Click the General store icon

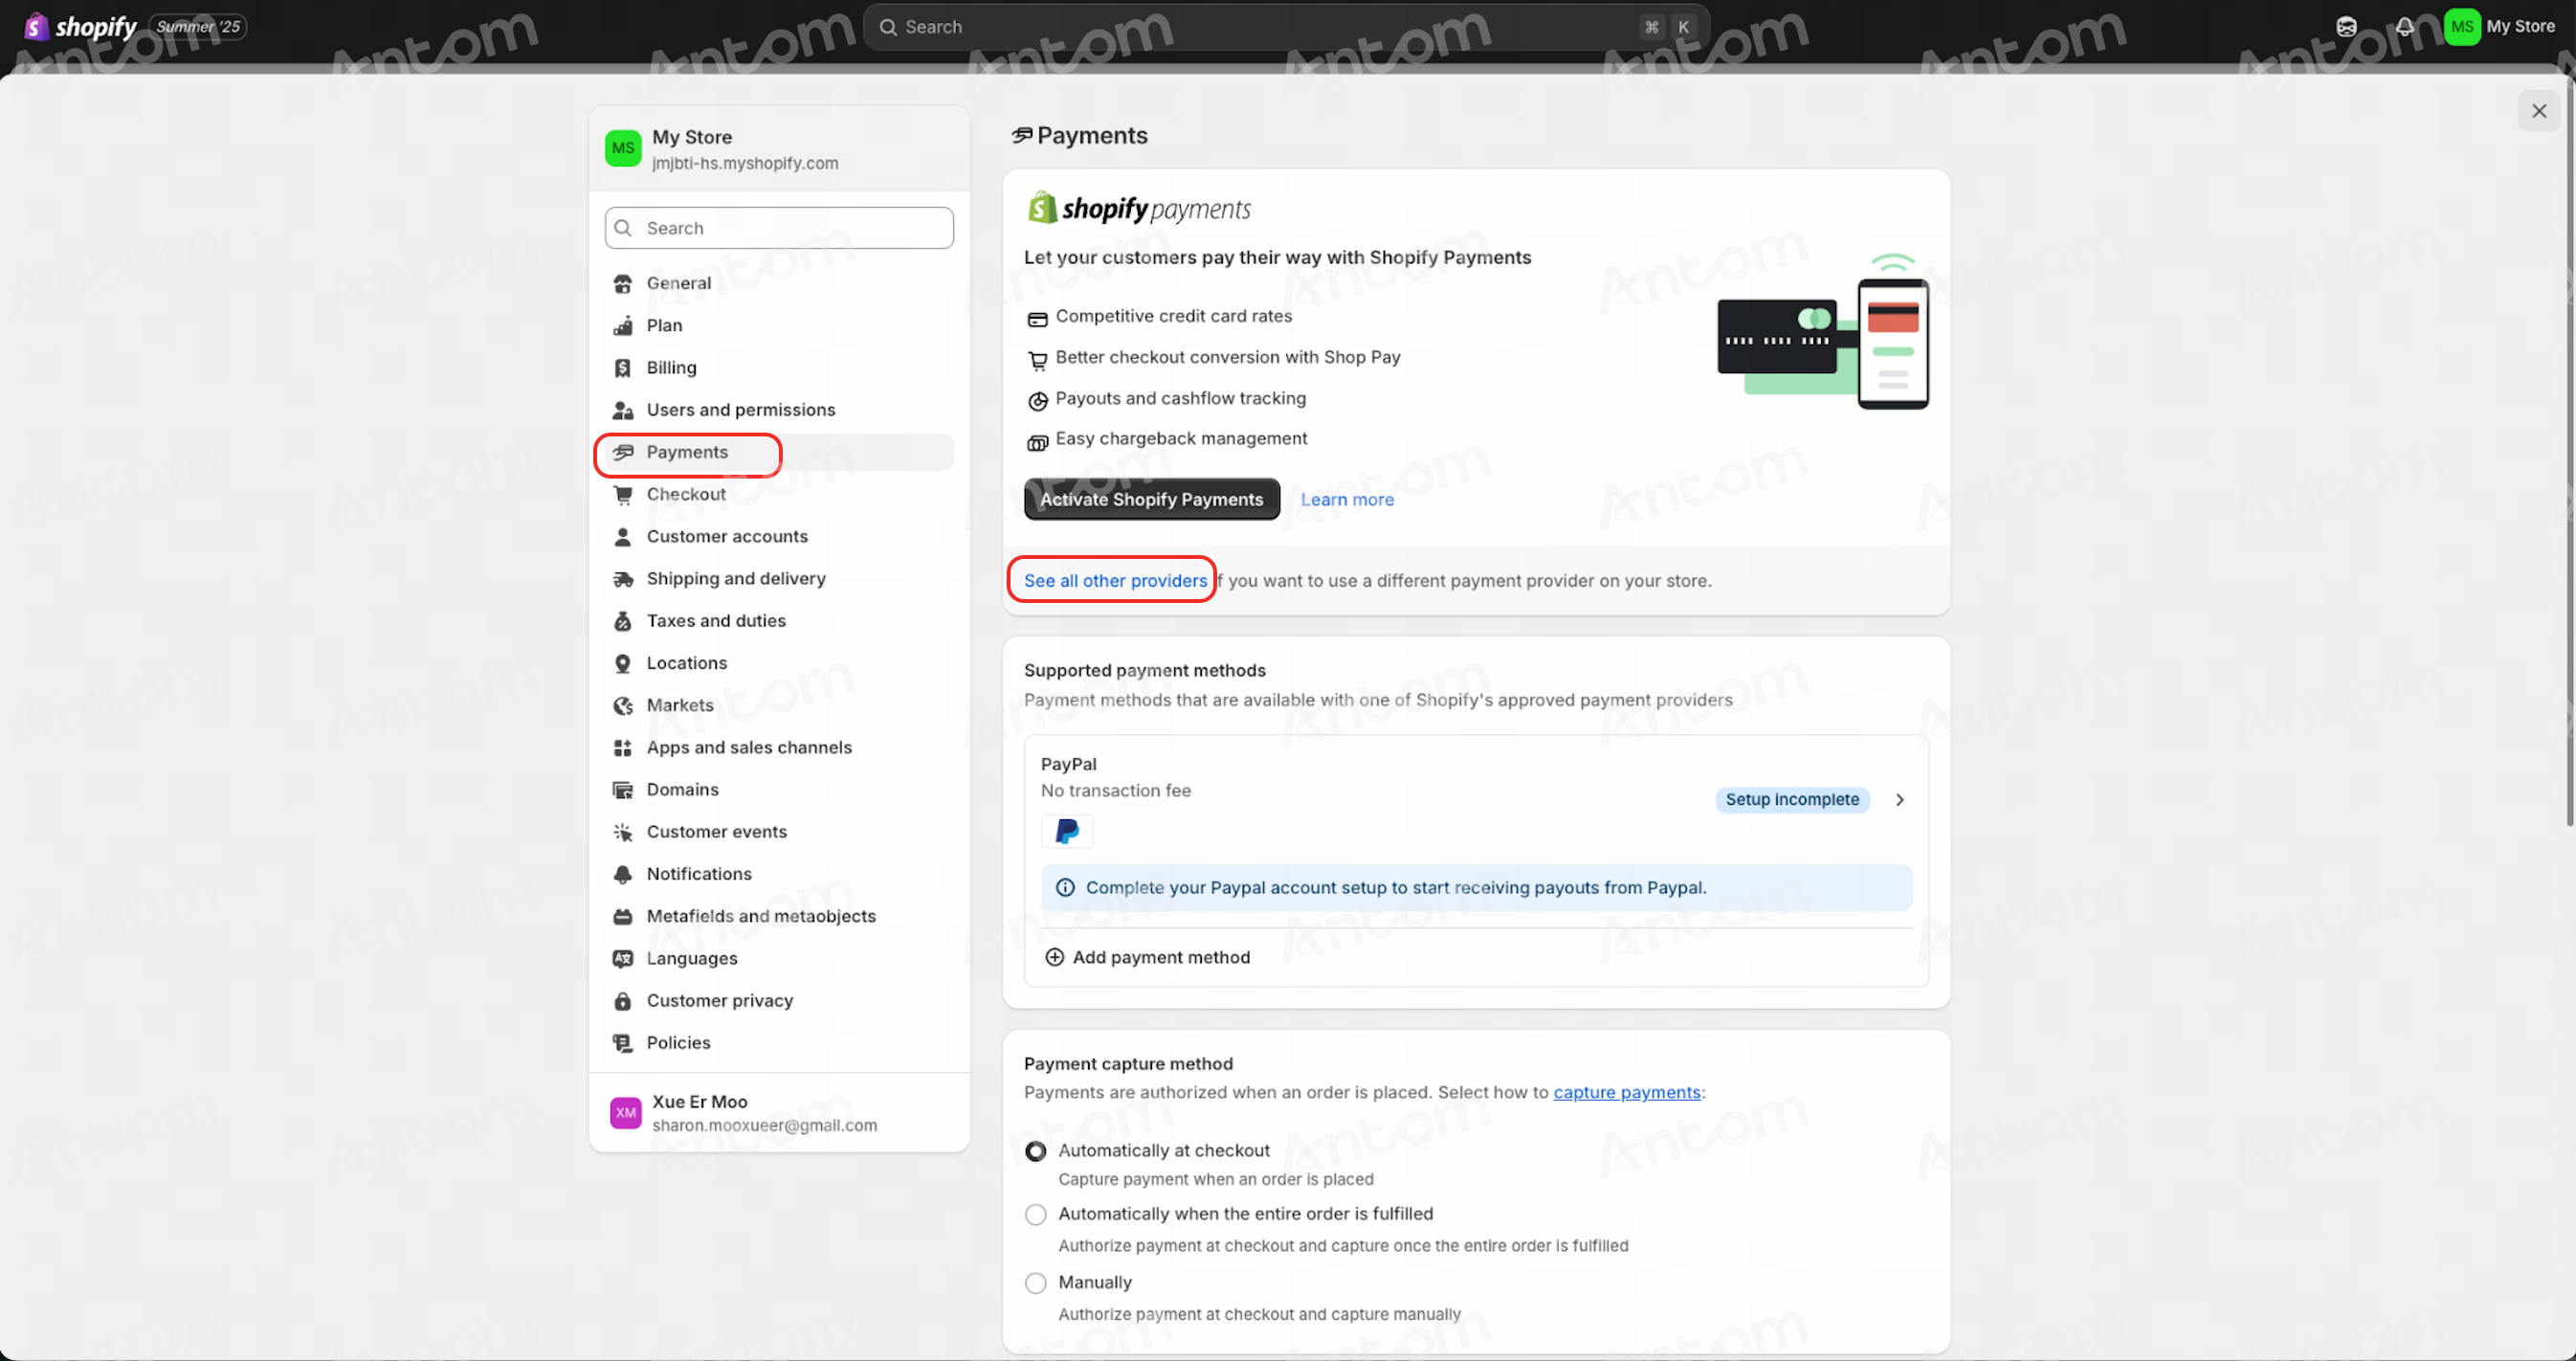(623, 284)
